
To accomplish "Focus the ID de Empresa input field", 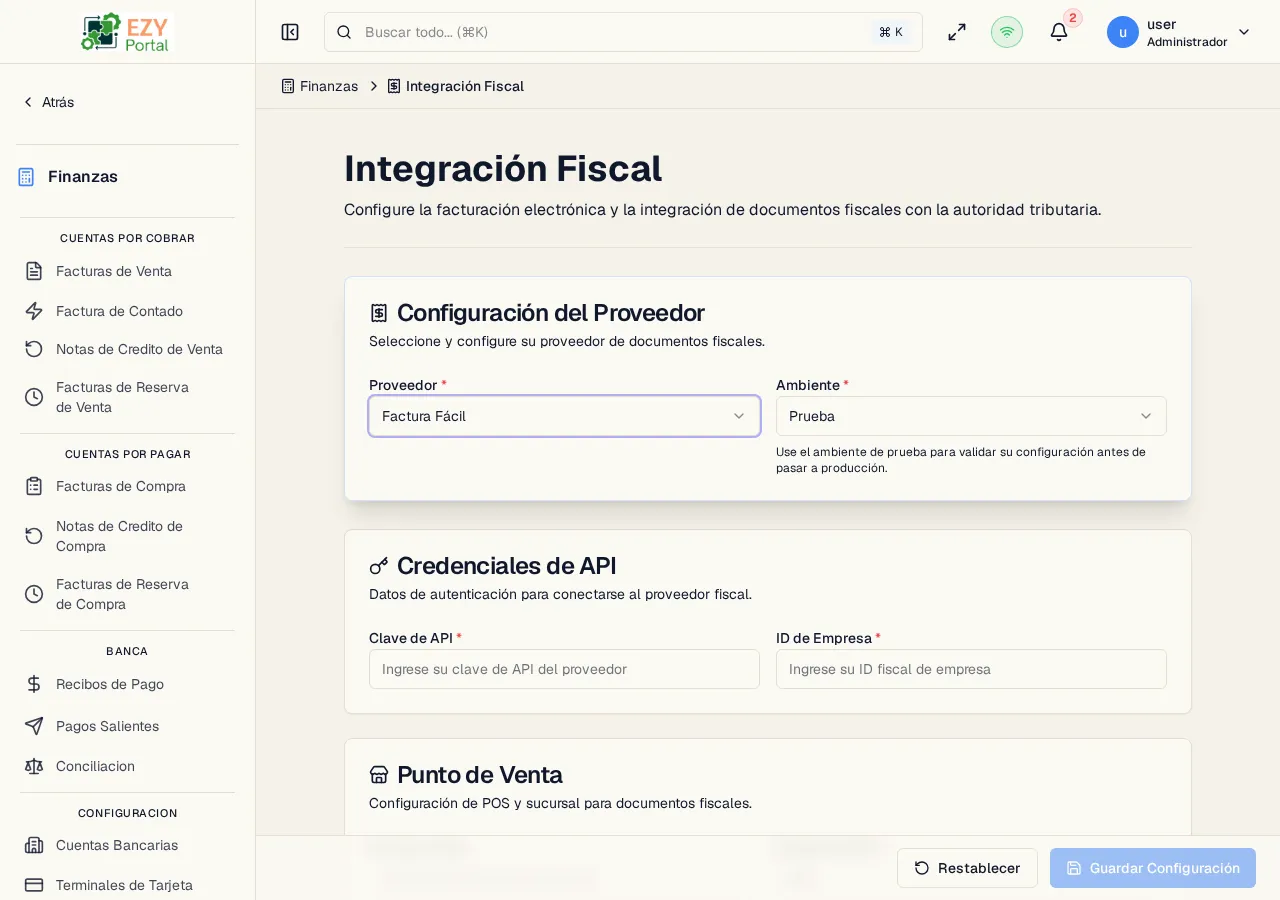I will point(971,669).
